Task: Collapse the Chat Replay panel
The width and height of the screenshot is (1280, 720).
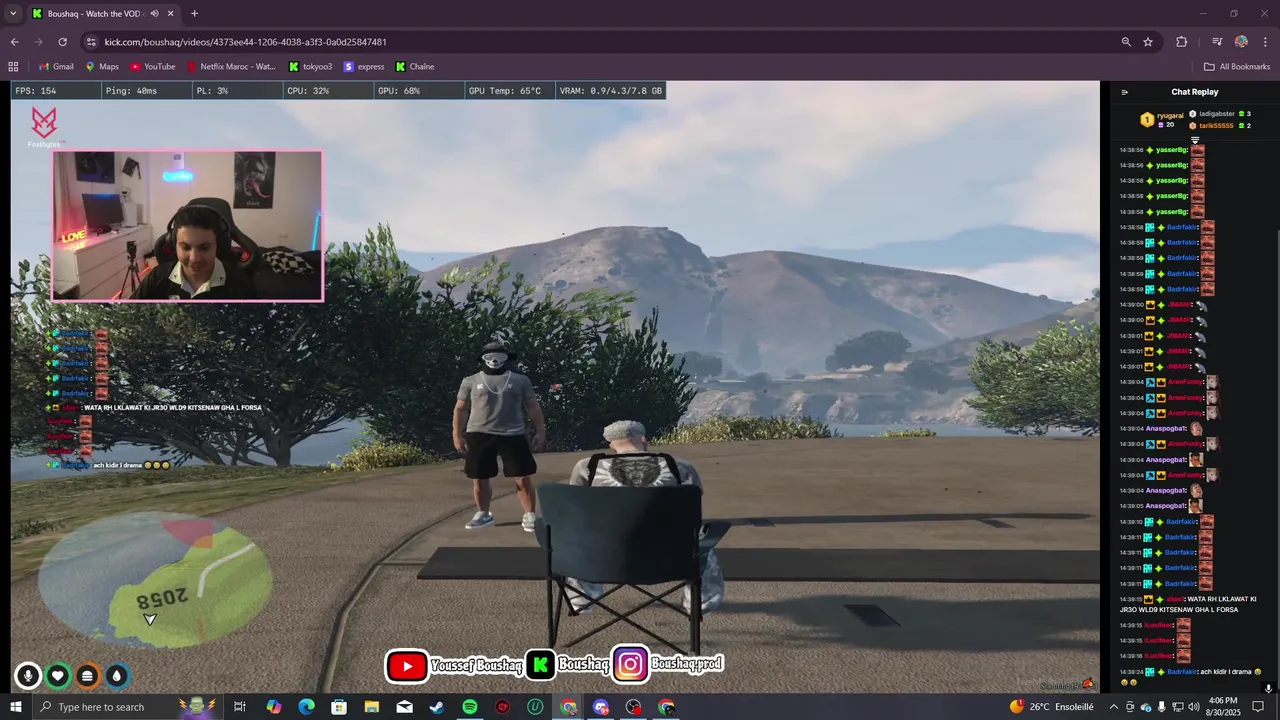Action: pos(1124,92)
